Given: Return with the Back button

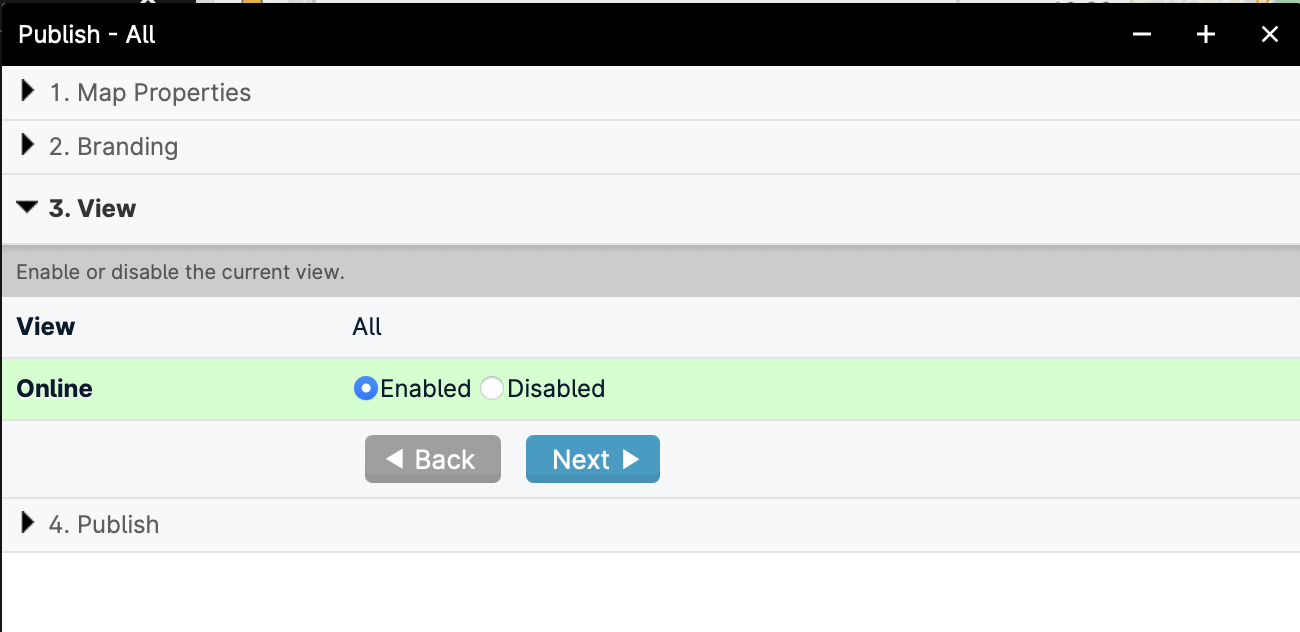Looking at the screenshot, I should pyautogui.click(x=433, y=459).
